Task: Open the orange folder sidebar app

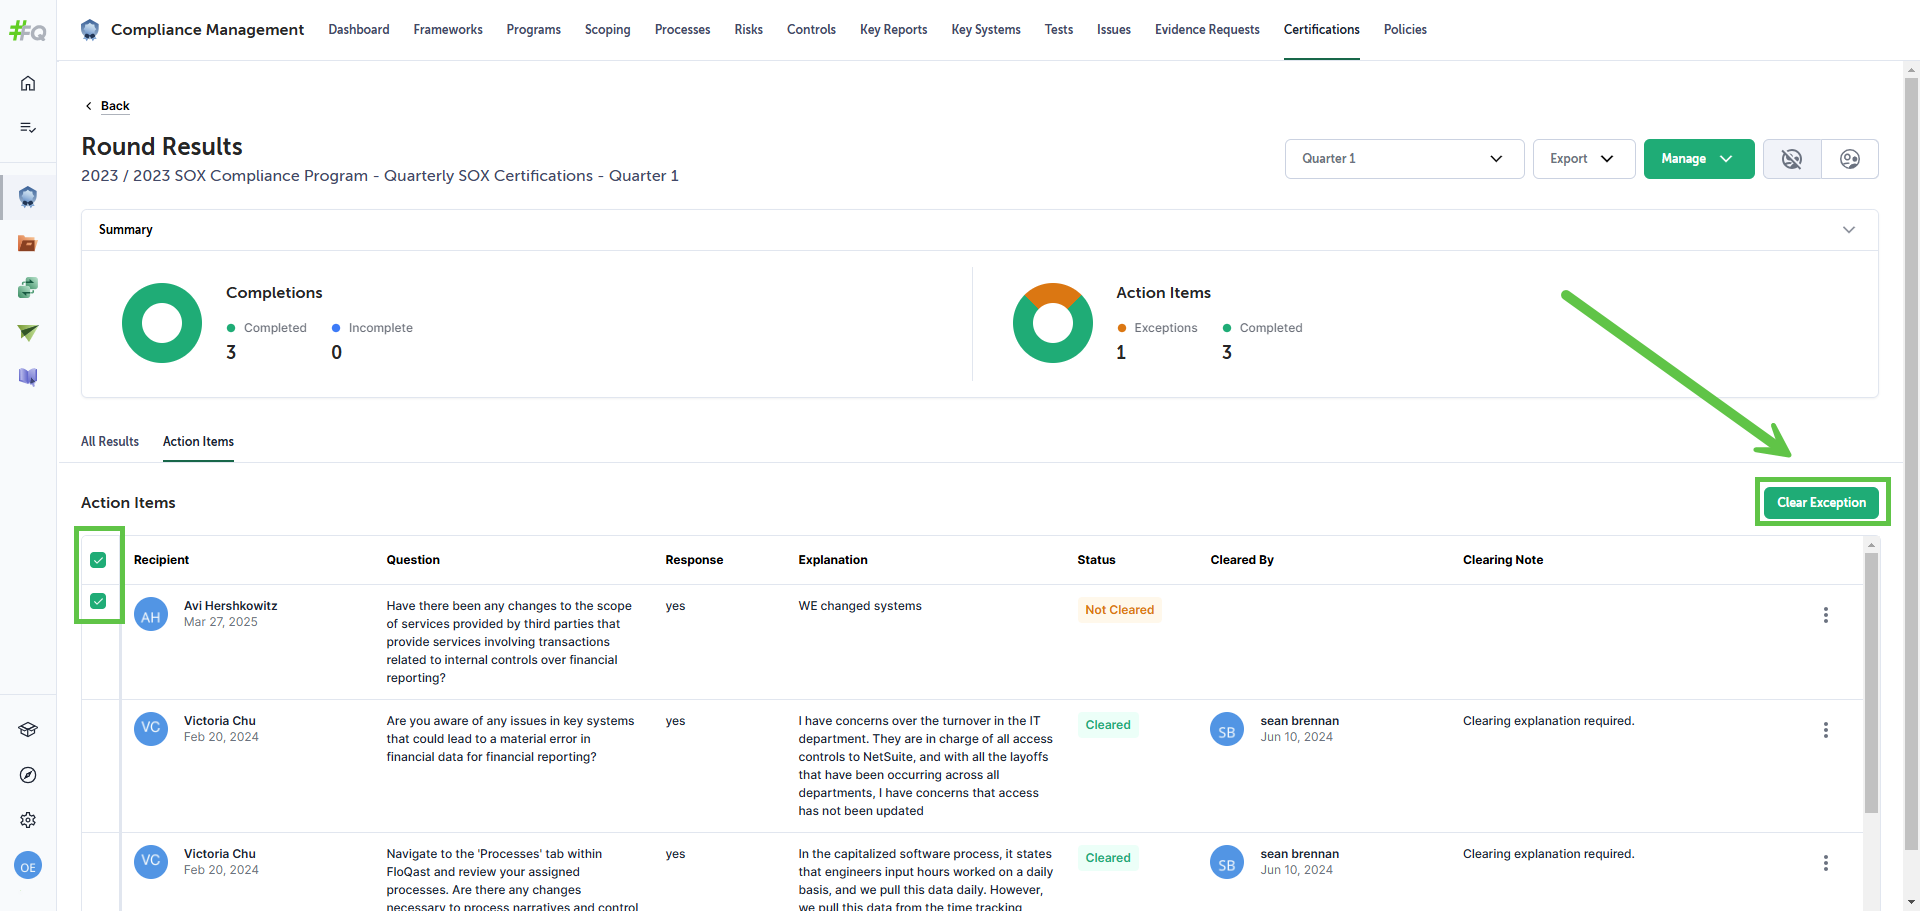Action: (x=28, y=243)
